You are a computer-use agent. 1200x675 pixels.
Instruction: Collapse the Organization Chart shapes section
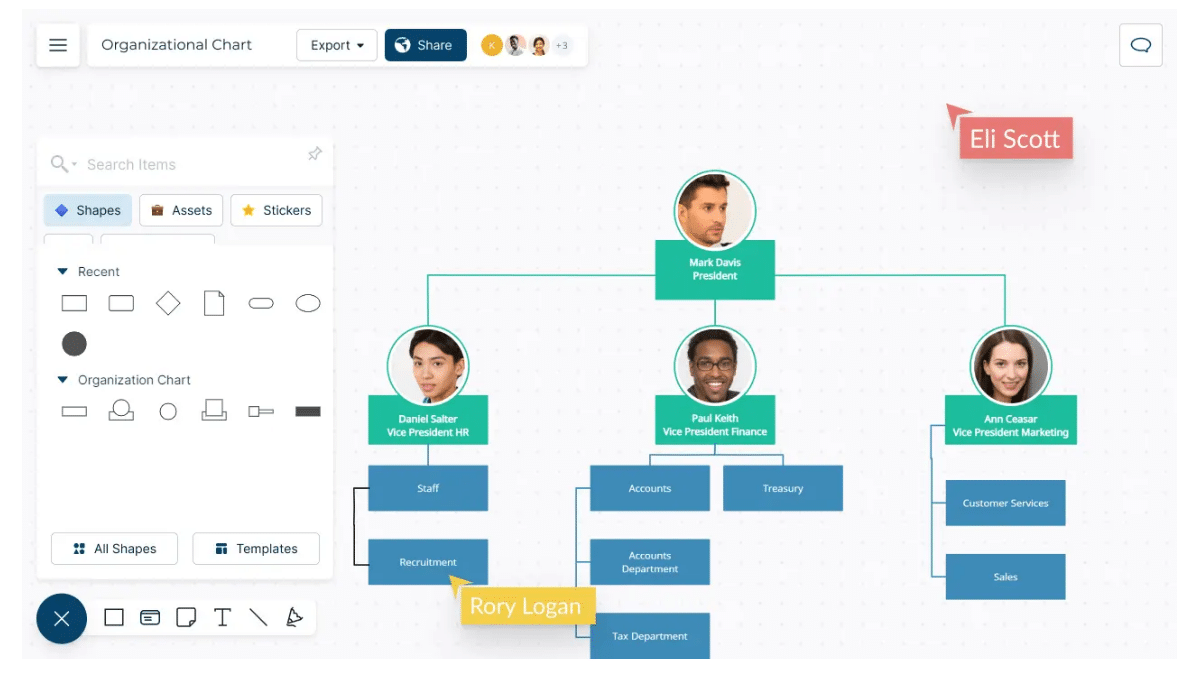point(62,380)
